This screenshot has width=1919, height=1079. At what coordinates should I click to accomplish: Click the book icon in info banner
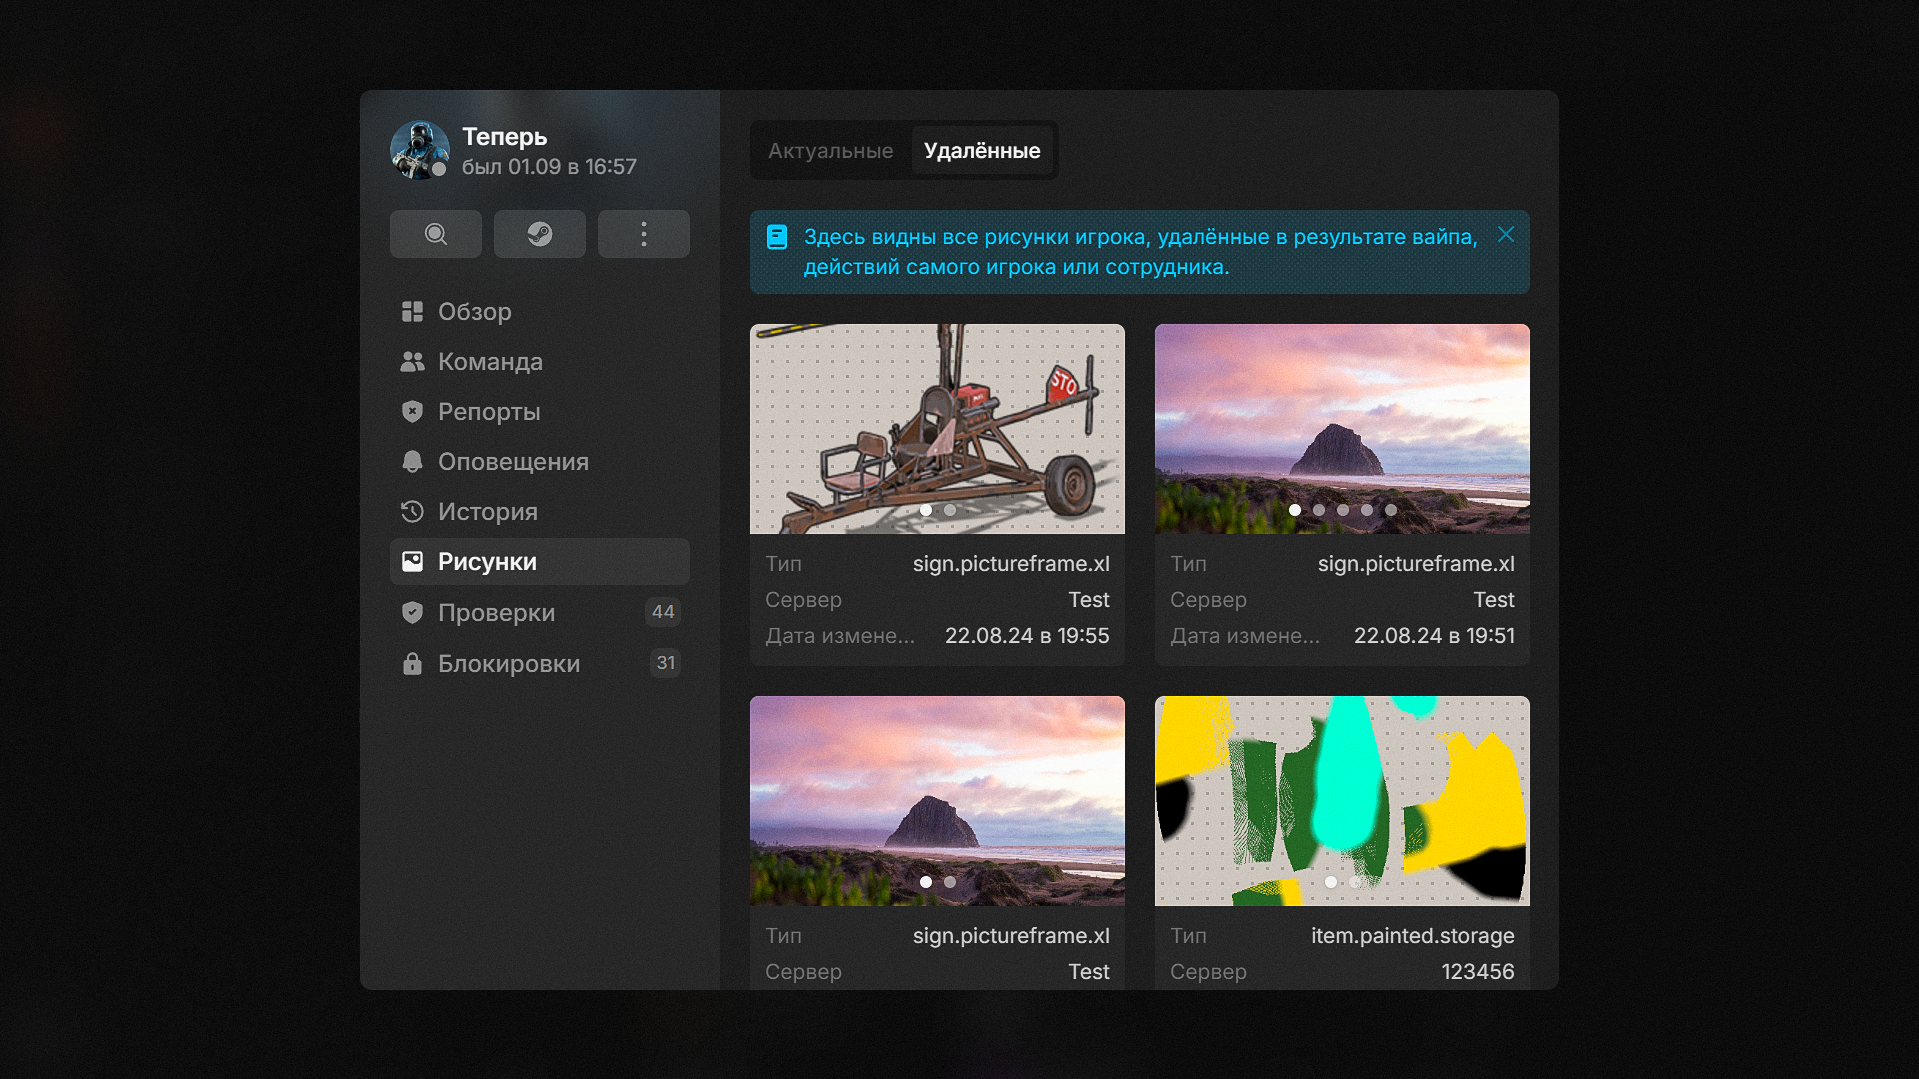[777, 237]
